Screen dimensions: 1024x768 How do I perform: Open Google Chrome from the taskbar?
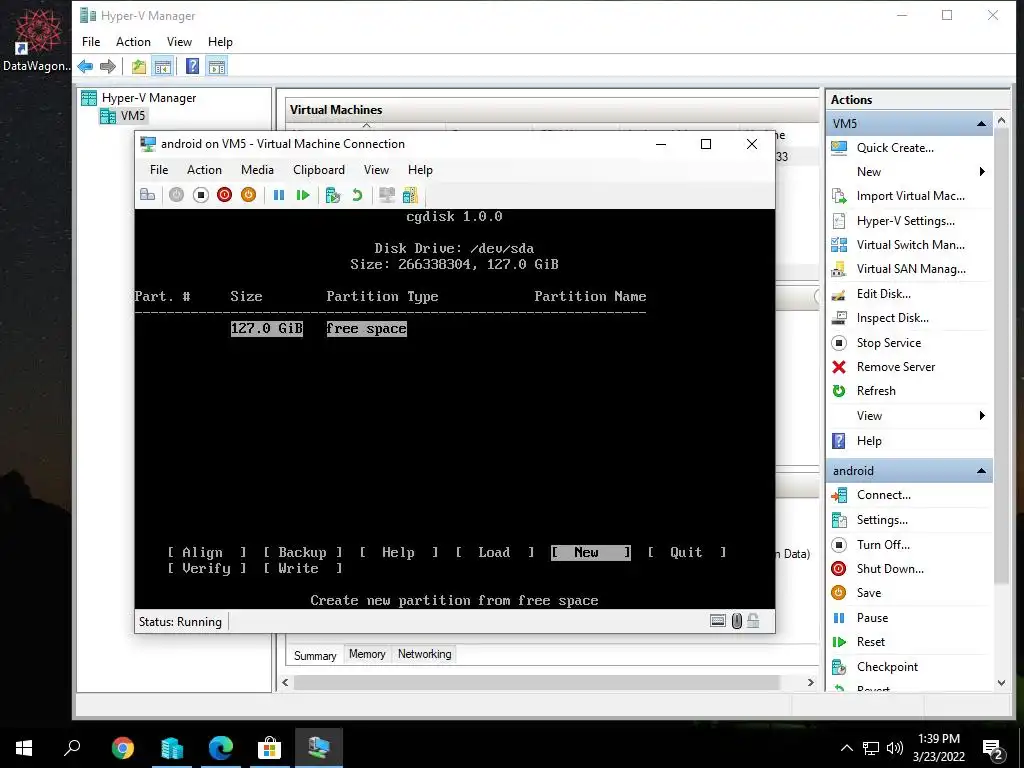[x=123, y=748]
